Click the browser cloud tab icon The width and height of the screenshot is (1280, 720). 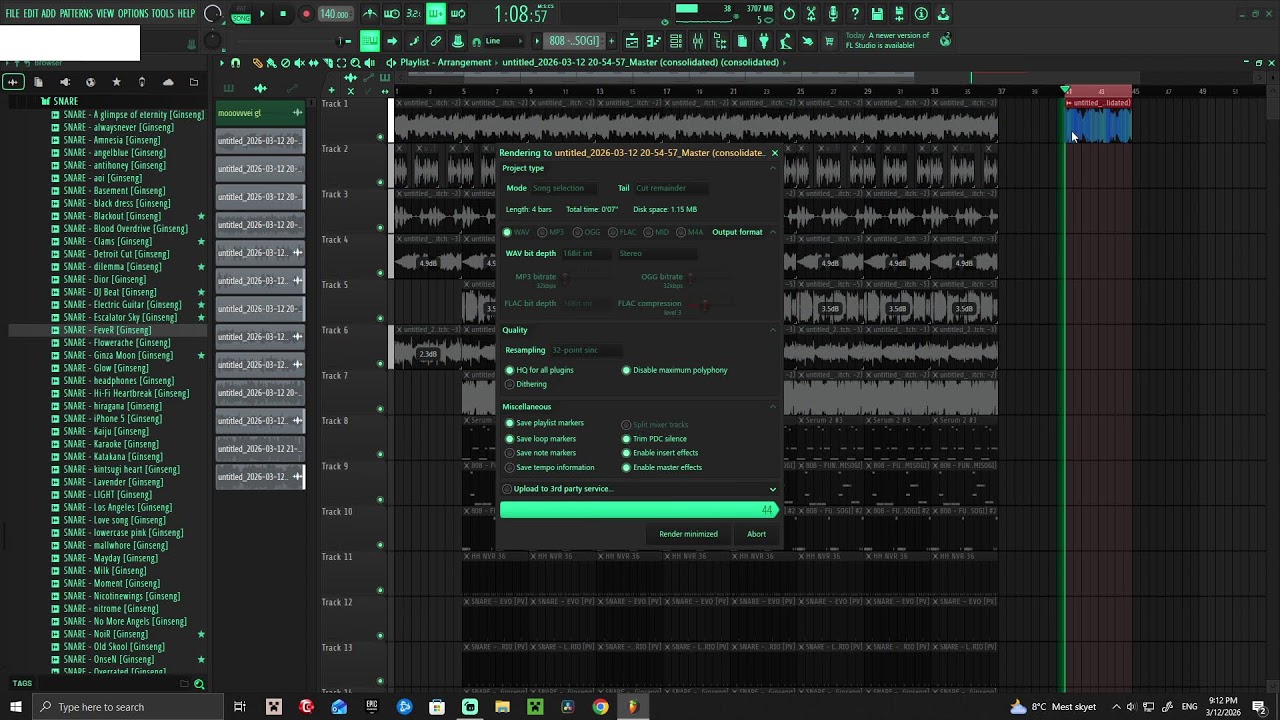pyautogui.click(x=168, y=82)
